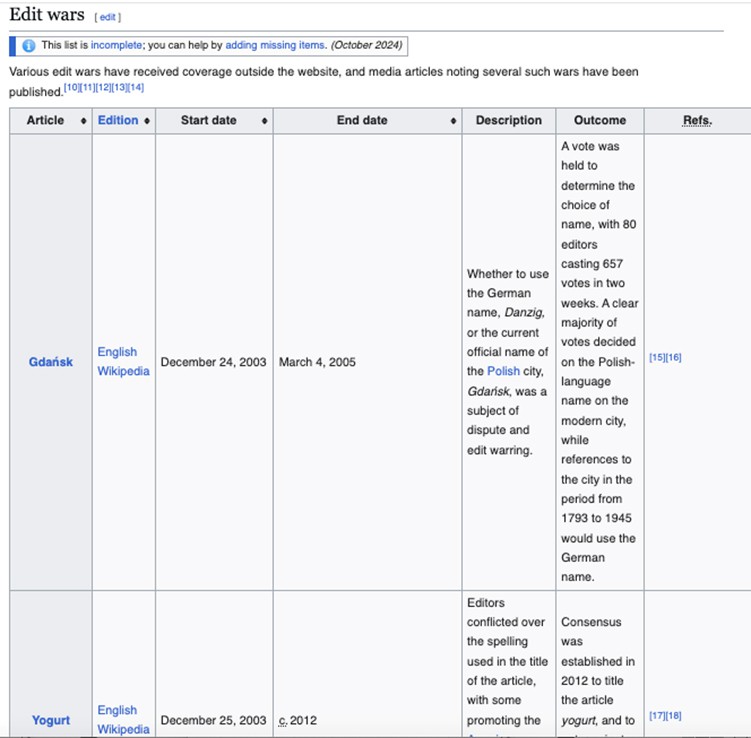Open the "adding missing items" link
Image resolution: width=751 pixels, height=738 pixels.
[275, 46]
